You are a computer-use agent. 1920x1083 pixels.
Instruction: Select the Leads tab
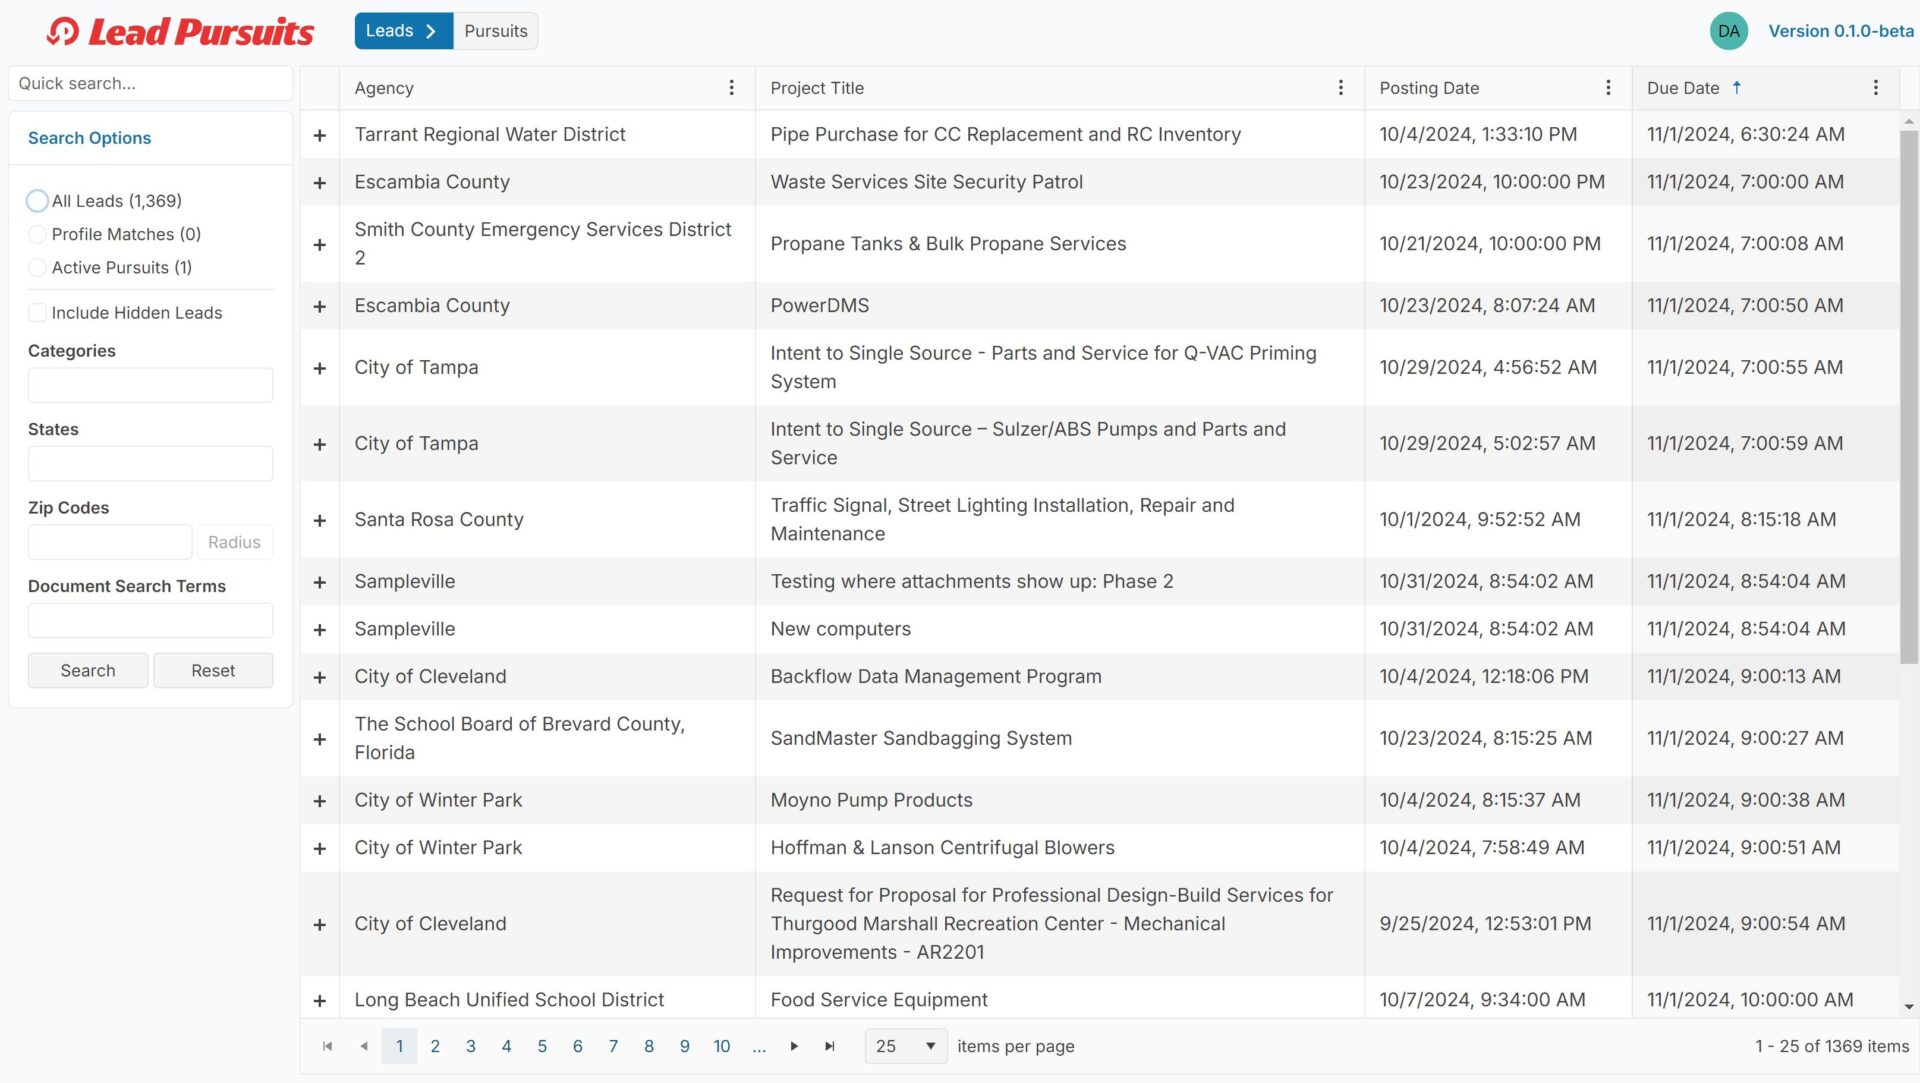402,31
